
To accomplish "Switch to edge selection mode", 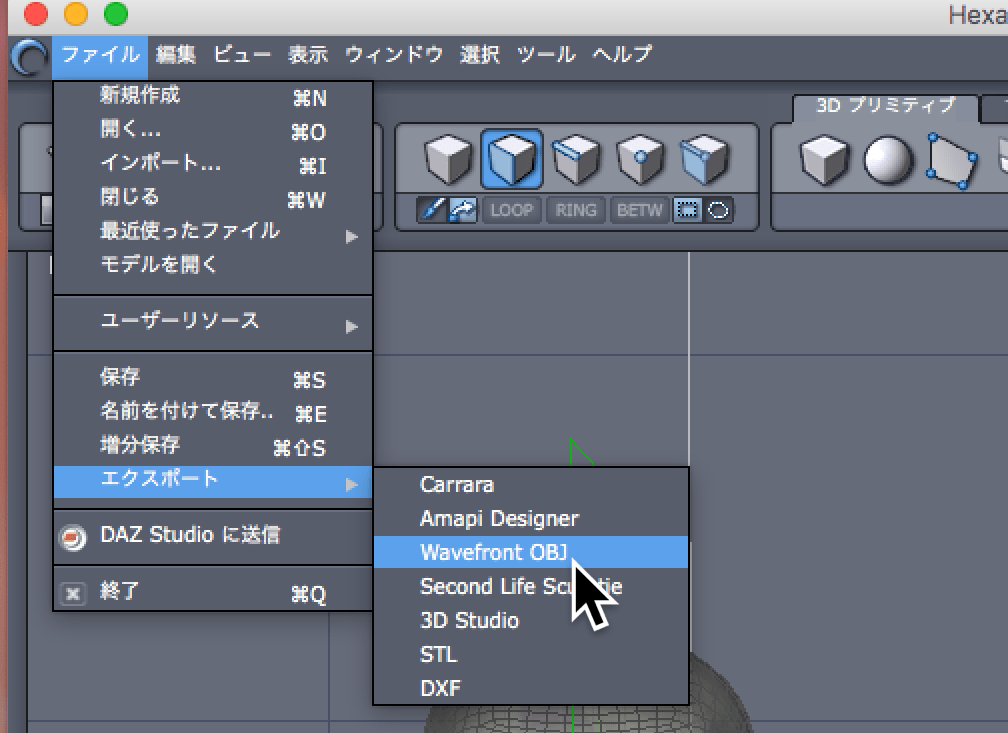I will coord(575,158).
